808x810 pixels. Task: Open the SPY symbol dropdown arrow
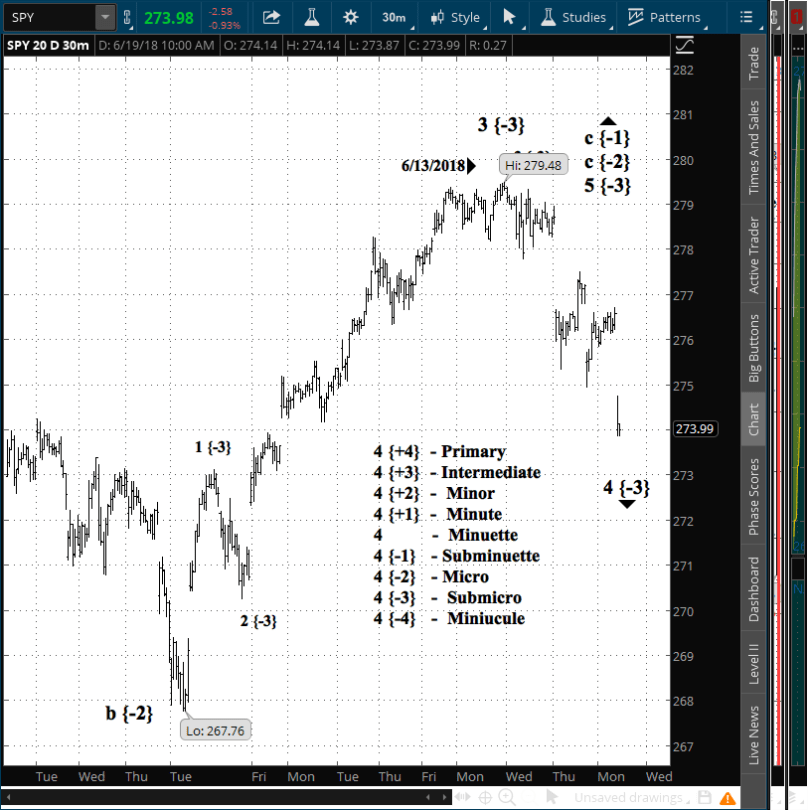click(x=105, y=17)
